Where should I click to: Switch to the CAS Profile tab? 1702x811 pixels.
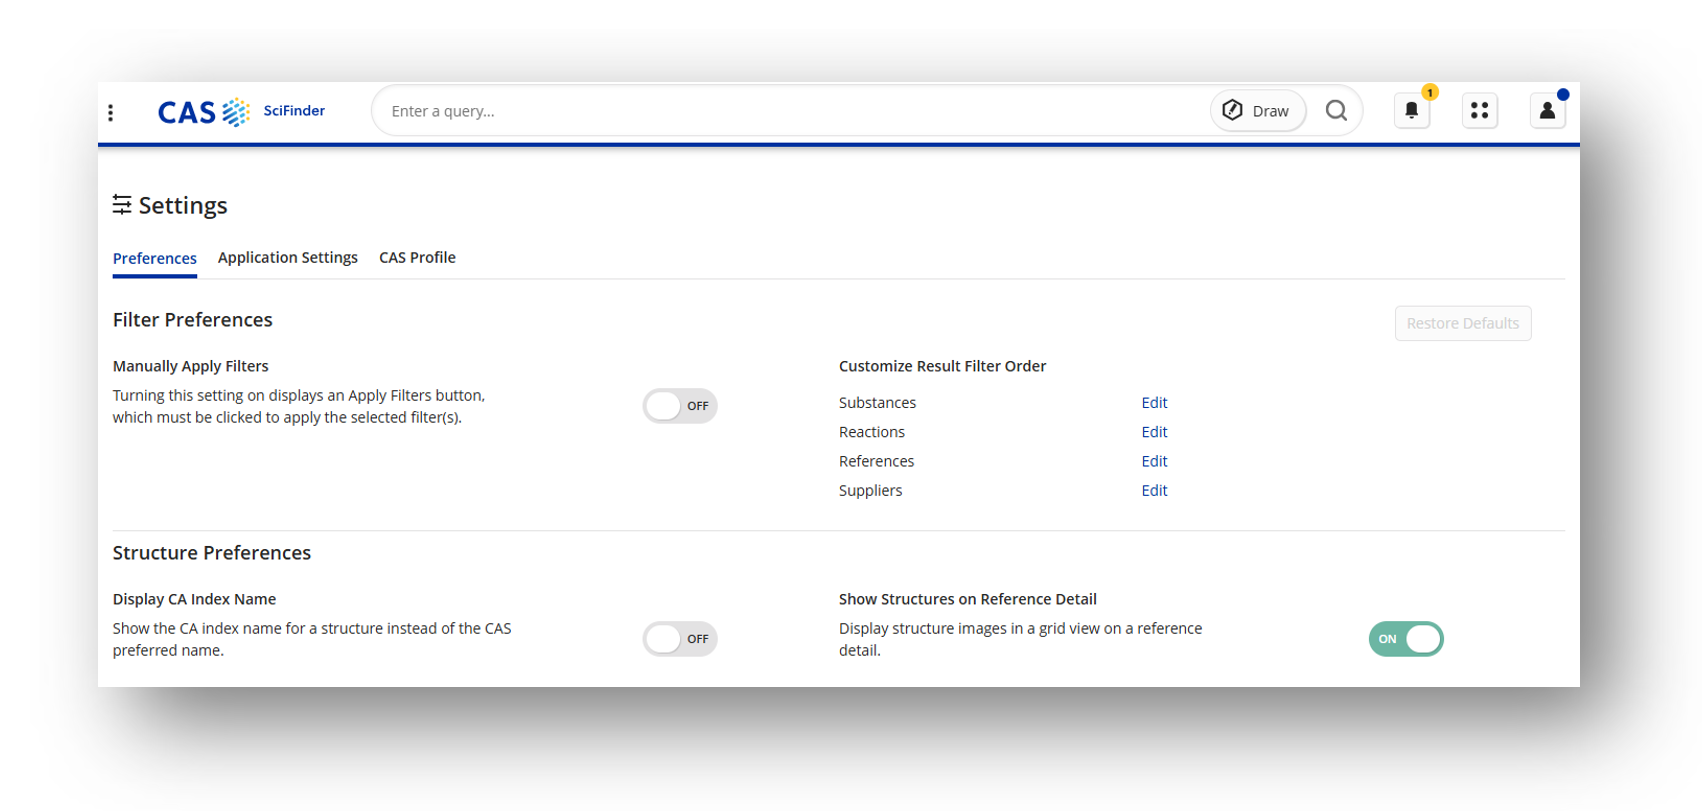(x=417, y=257)
